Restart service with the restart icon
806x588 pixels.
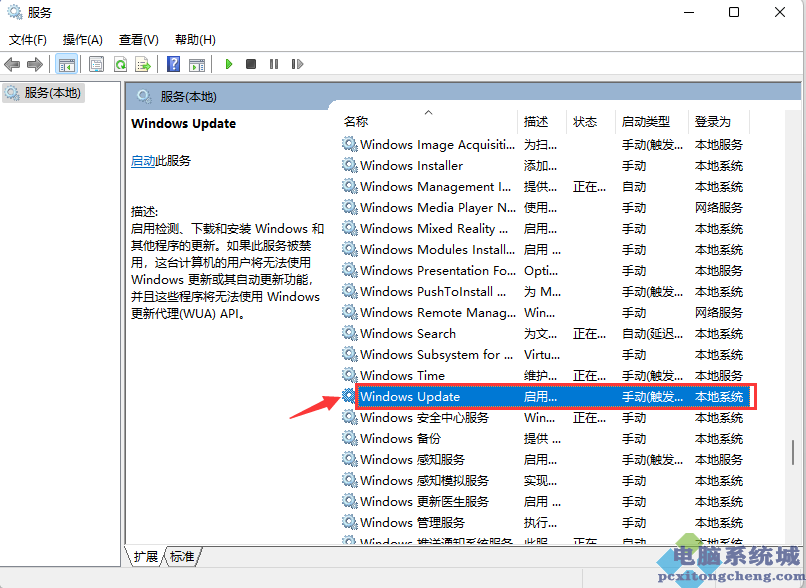297,64
